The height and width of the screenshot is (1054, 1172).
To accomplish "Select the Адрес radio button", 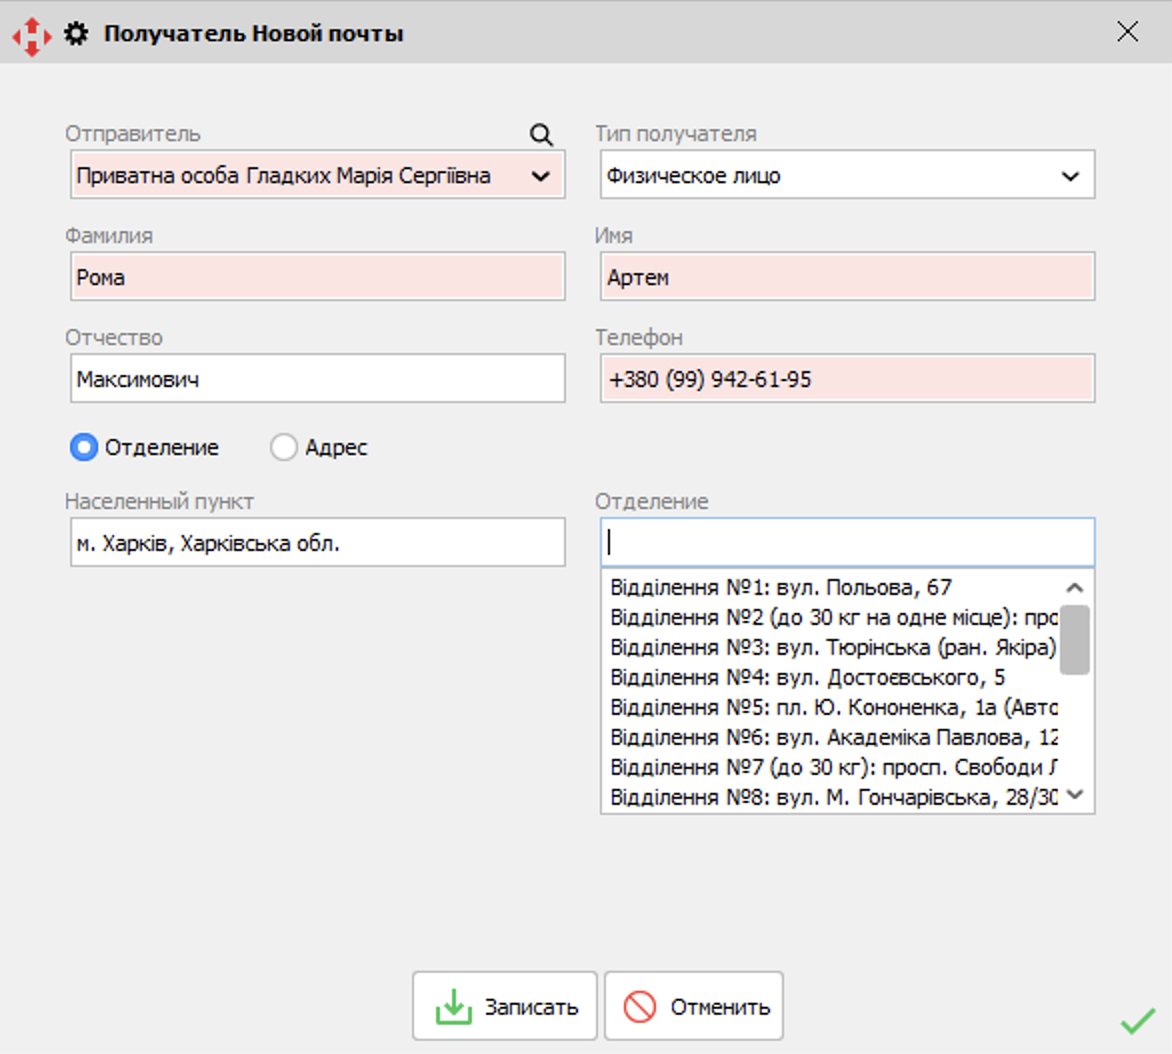I will pos(284,447).
